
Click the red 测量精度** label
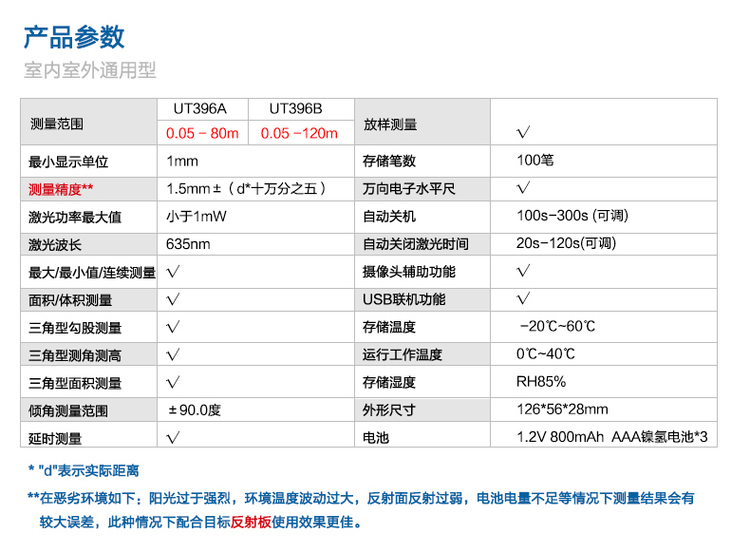[x=62, y=188]
